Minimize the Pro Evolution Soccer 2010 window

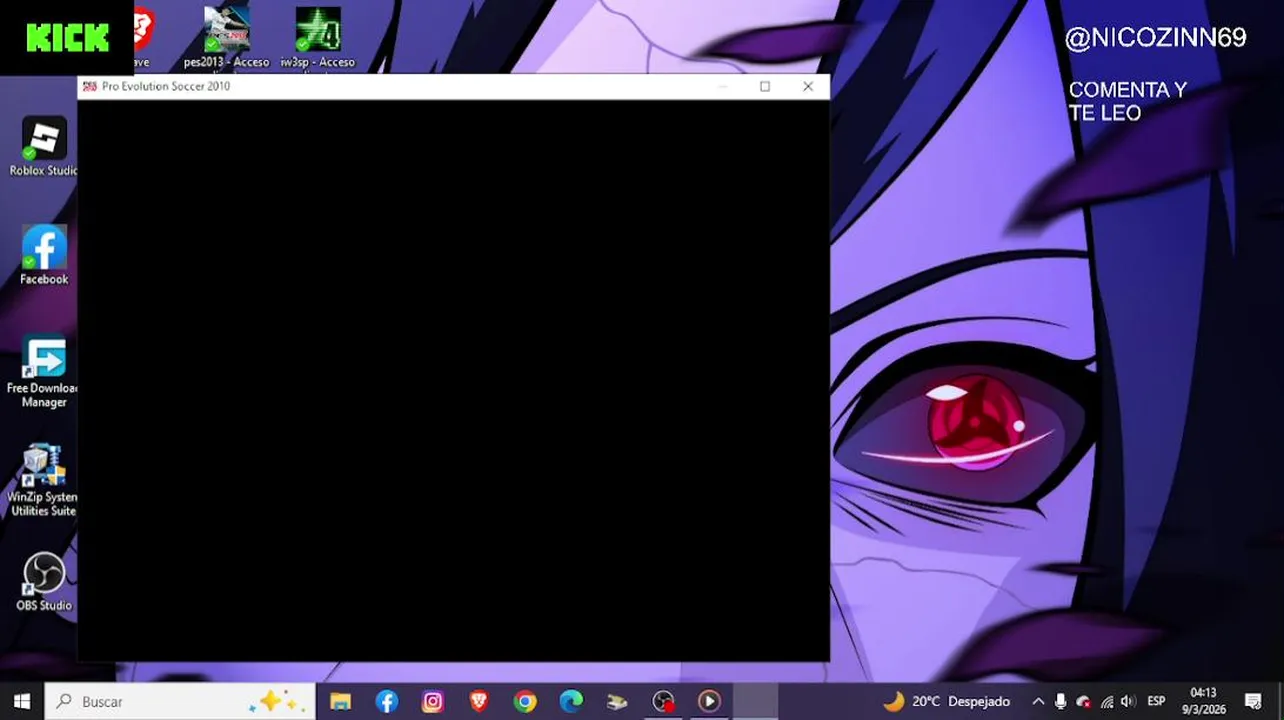(722, 87)
